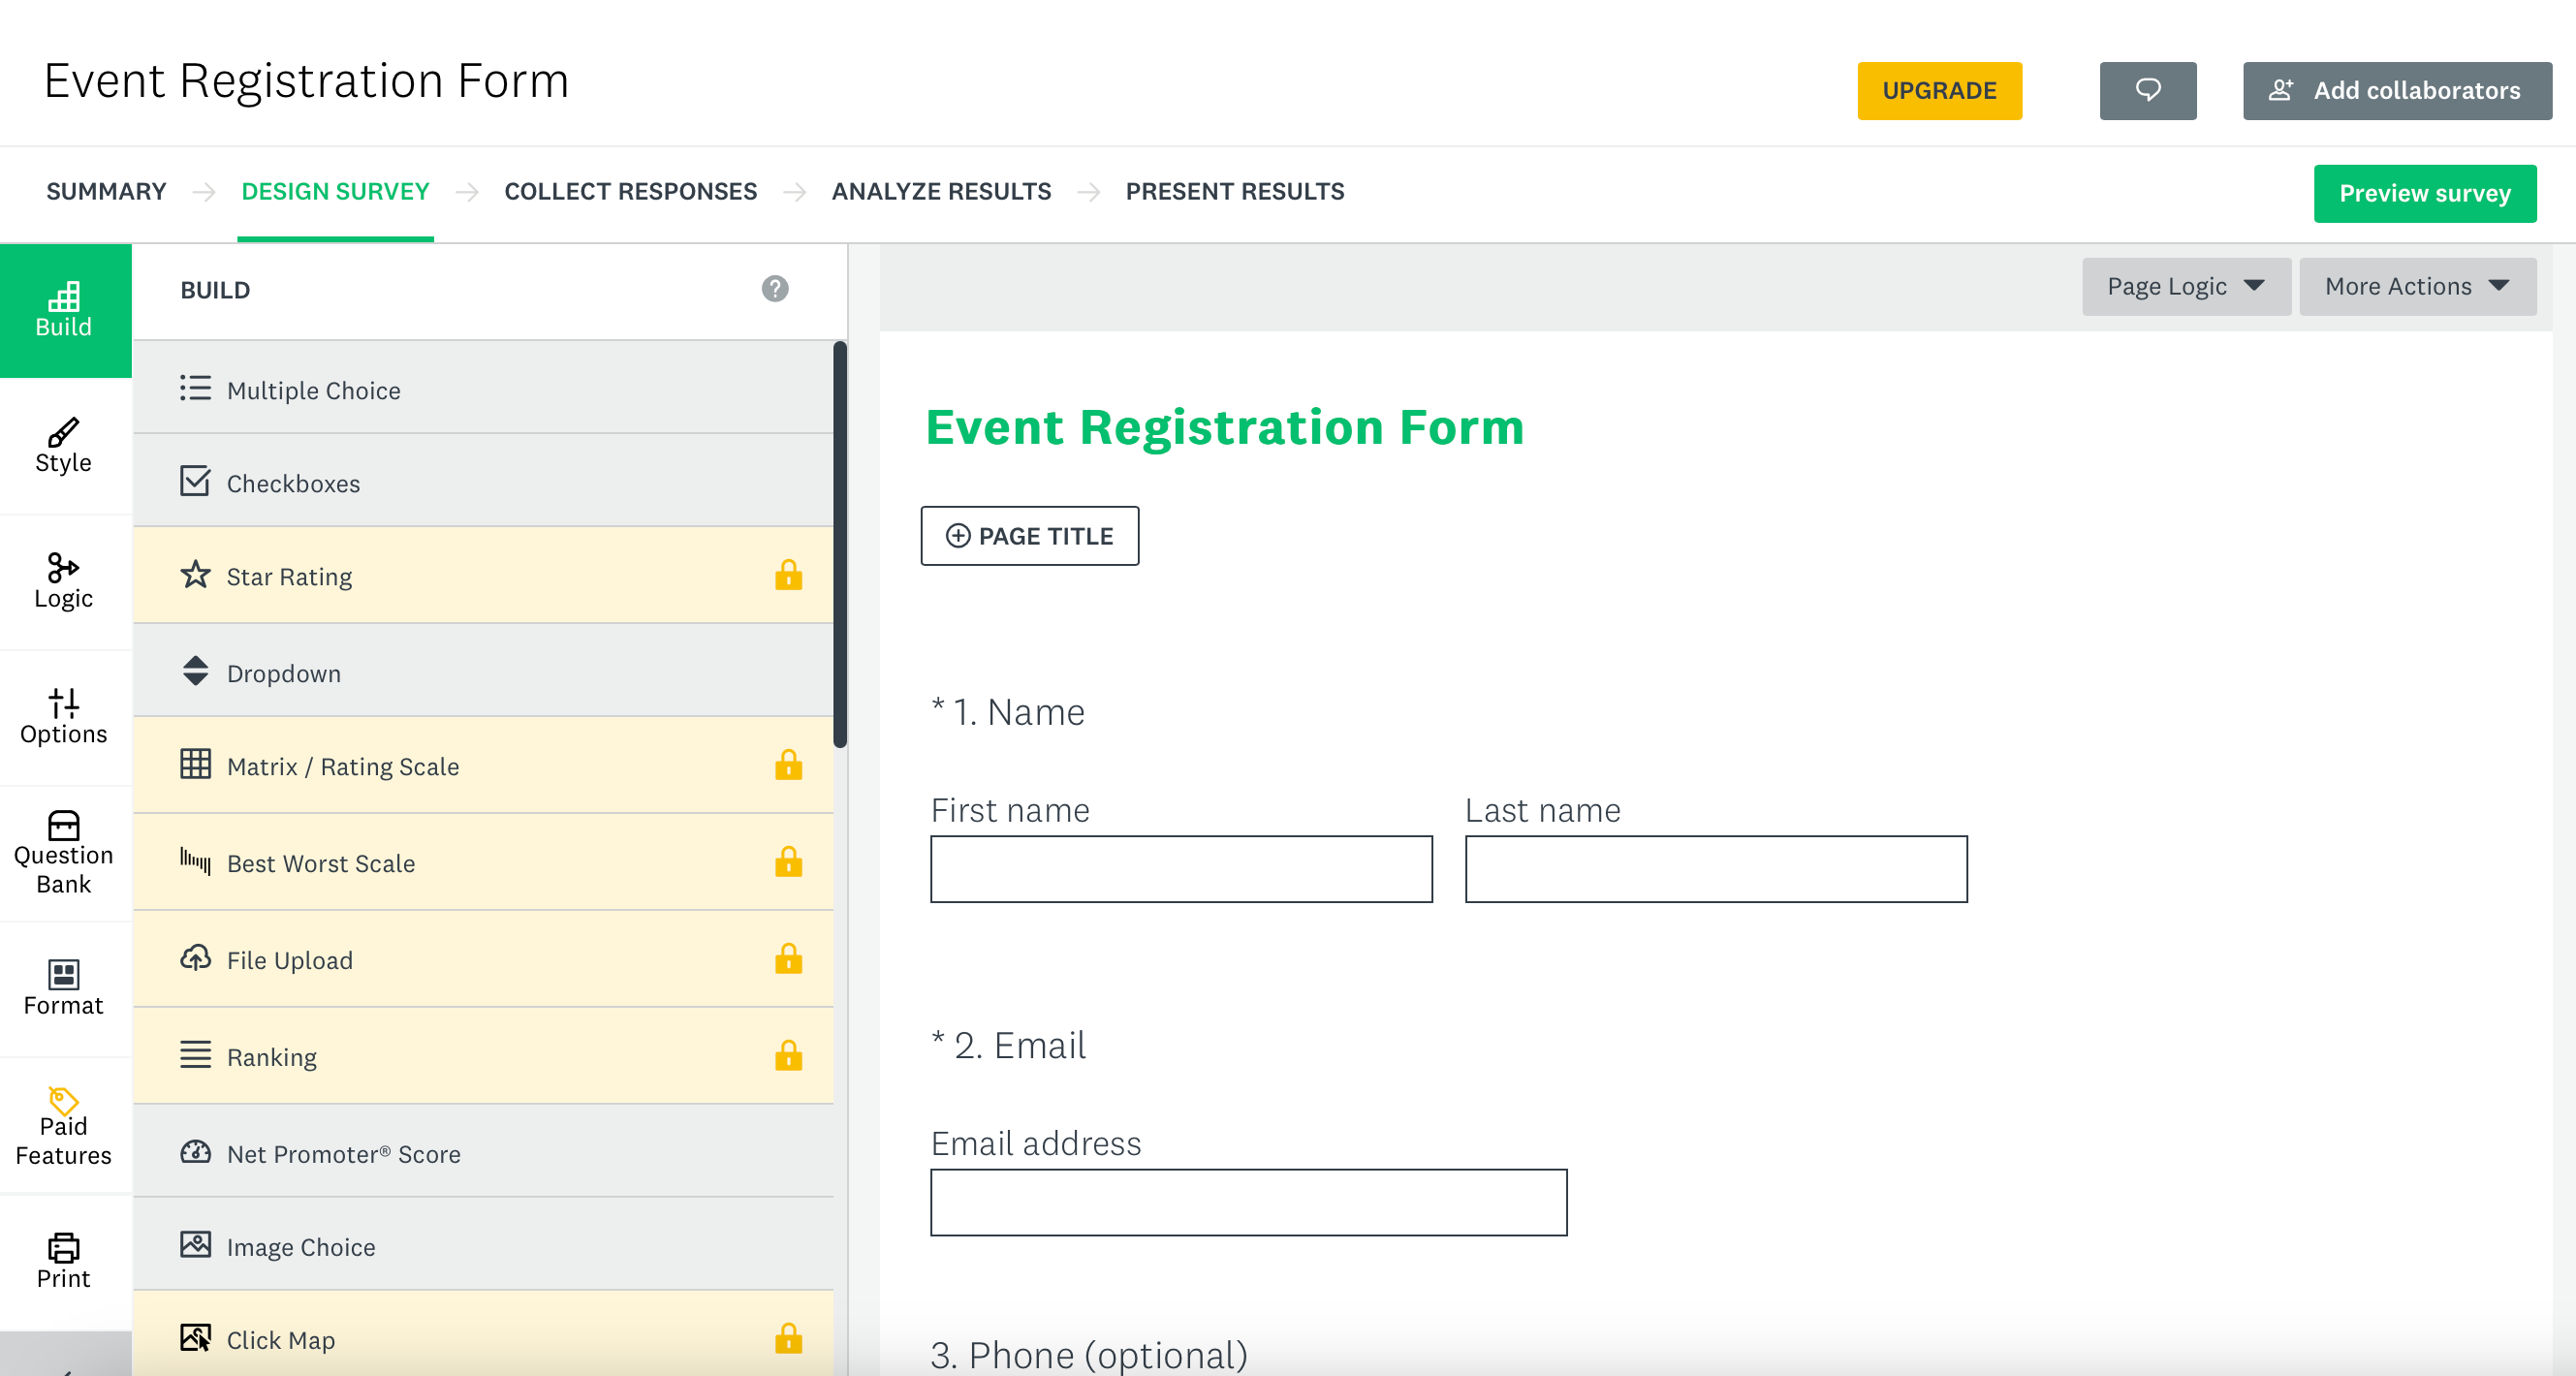The image size is (2576, 1376).
Task: Click the yellow Upgrade button
Action: point(1938,91)
